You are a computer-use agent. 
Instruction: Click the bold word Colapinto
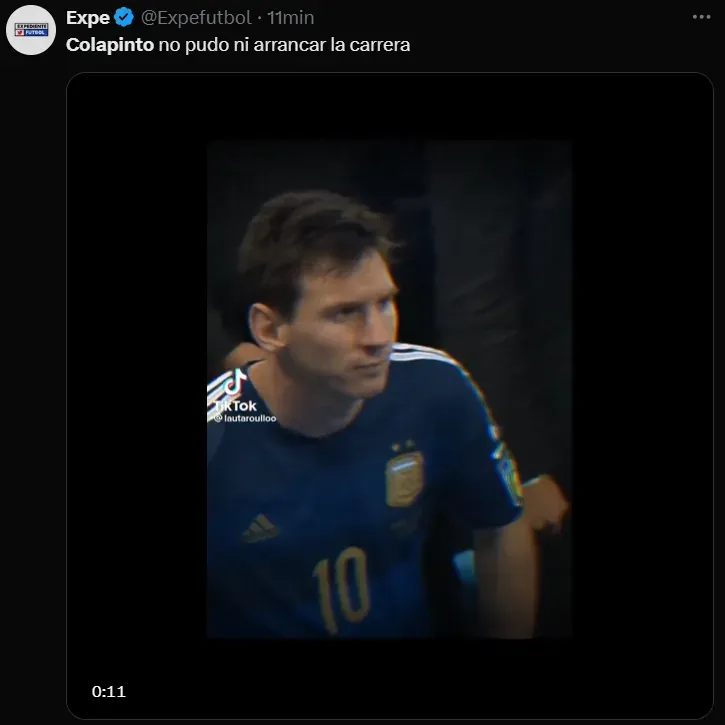point(109,45)
